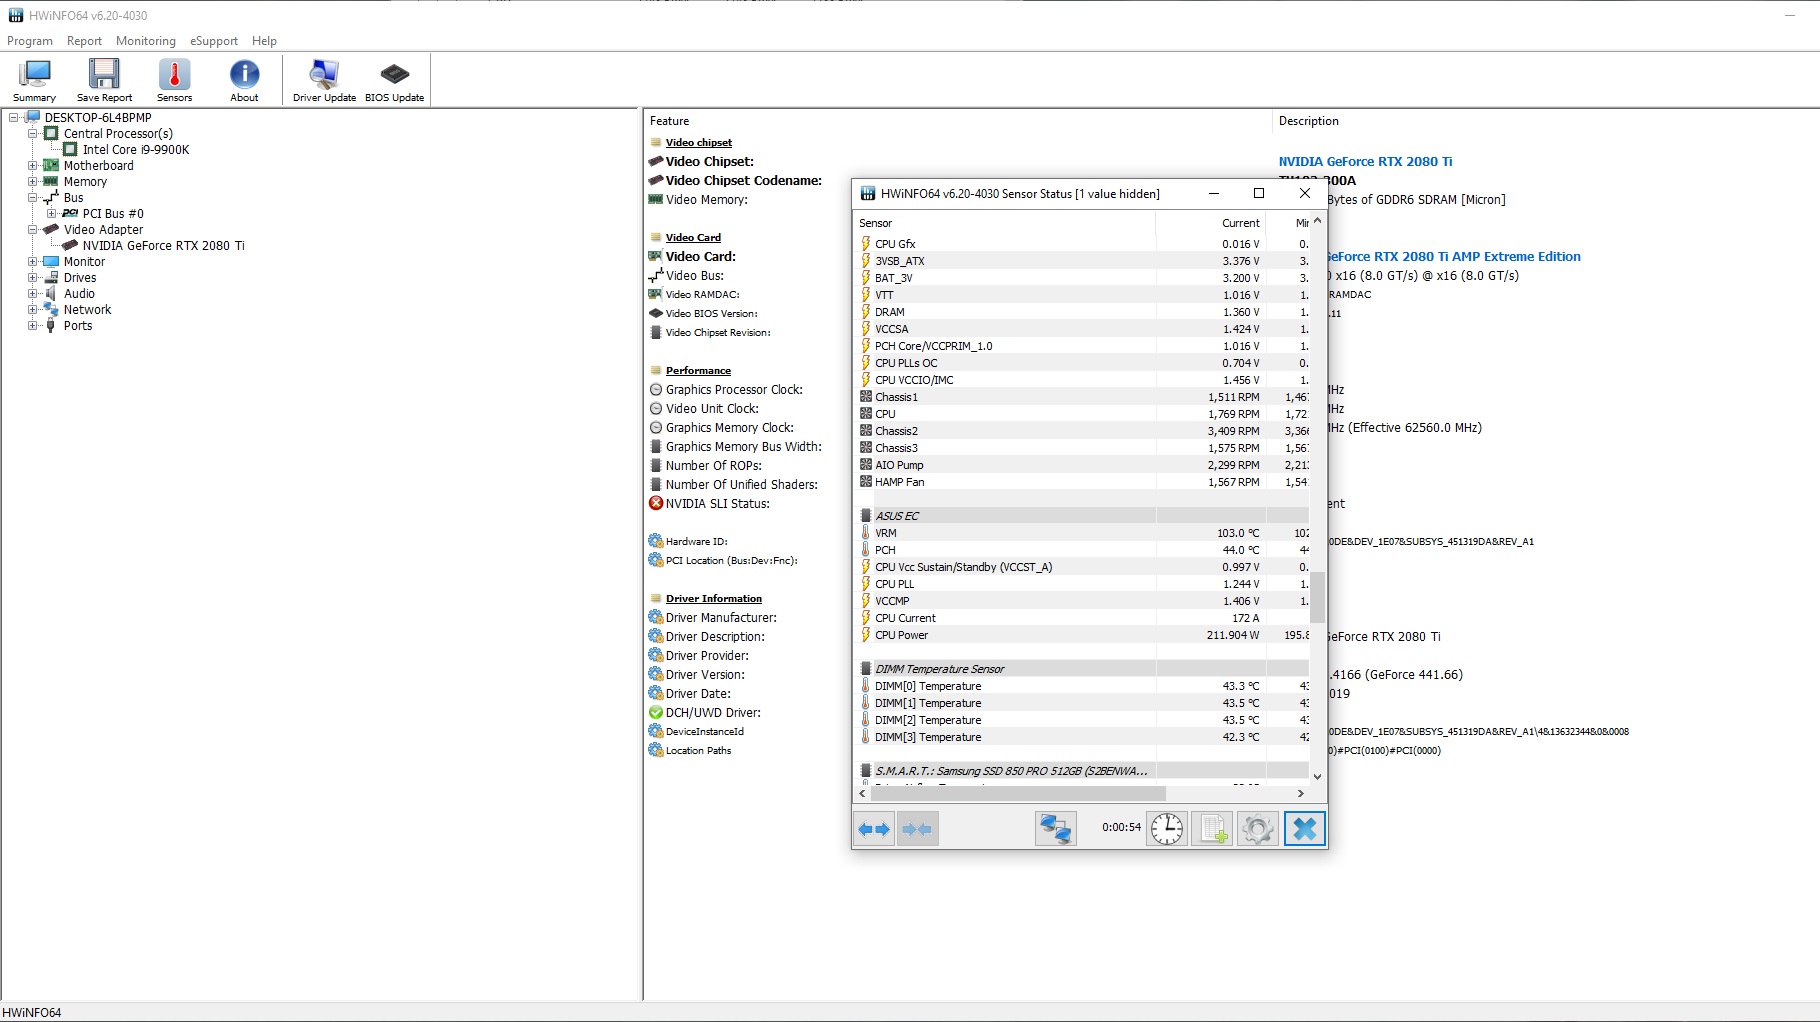Click the DIMM Temperature Sensor group header

[1082, 669]
